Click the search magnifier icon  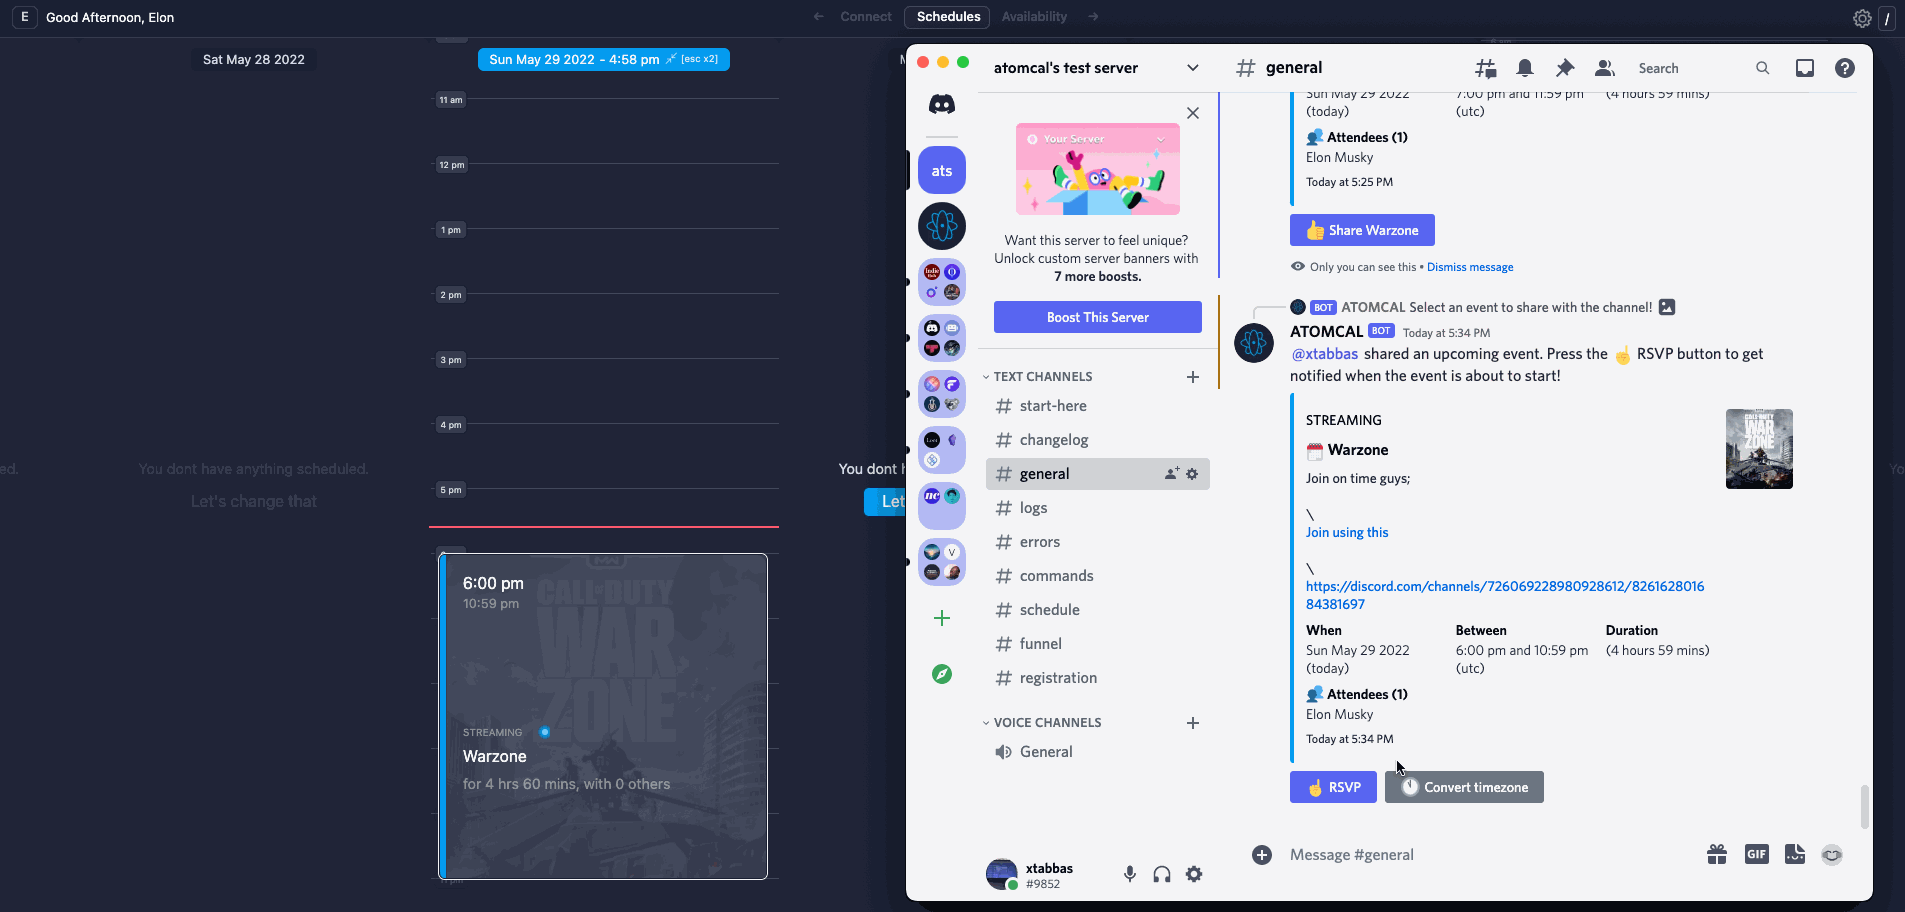(1763, 68)
